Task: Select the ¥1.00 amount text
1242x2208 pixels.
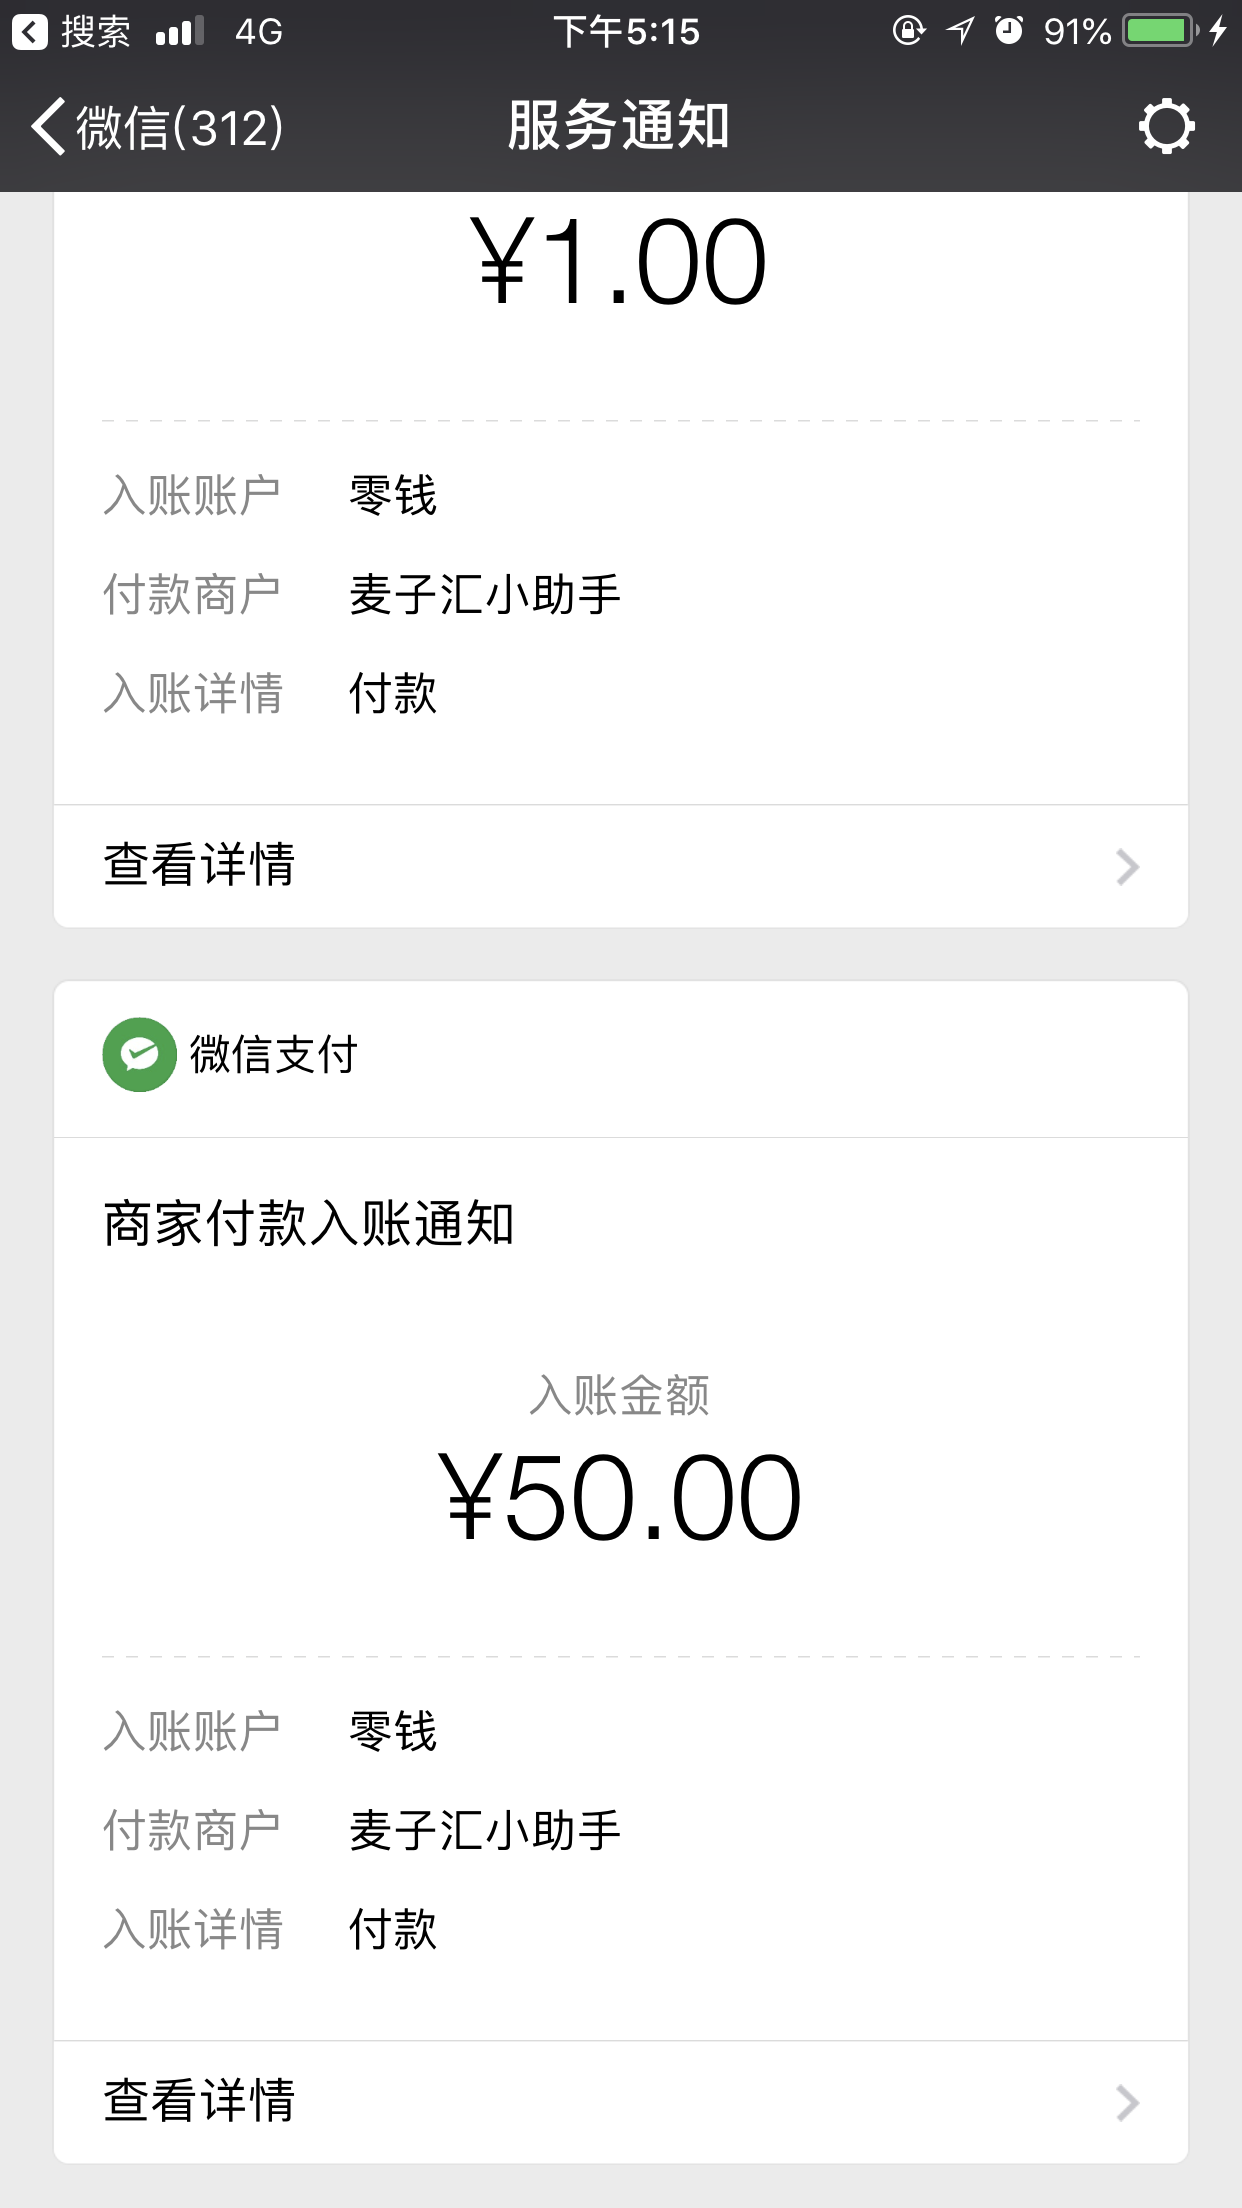Action: pos(619,262)
